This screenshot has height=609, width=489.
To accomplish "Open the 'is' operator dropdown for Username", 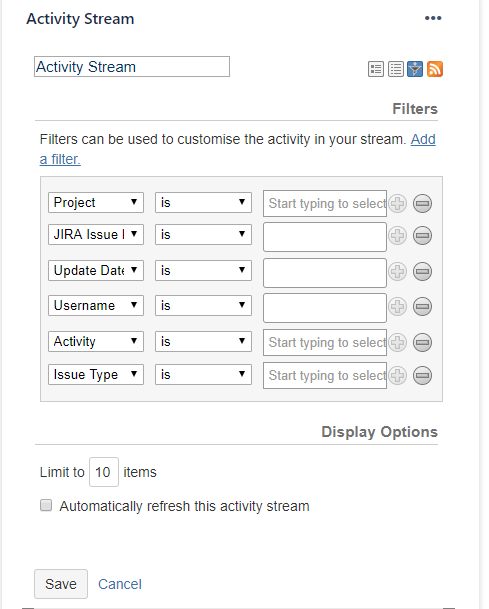I will pyautogui.click(x=203, y=306).
